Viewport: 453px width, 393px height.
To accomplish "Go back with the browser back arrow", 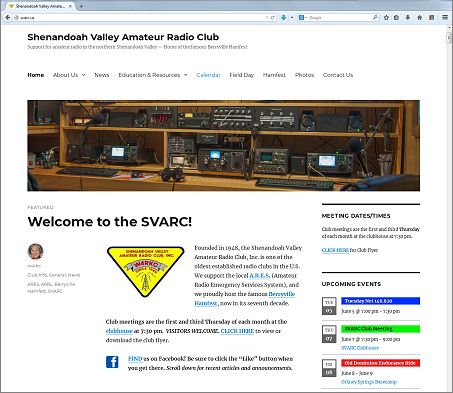I will click(x=7, y=17).
